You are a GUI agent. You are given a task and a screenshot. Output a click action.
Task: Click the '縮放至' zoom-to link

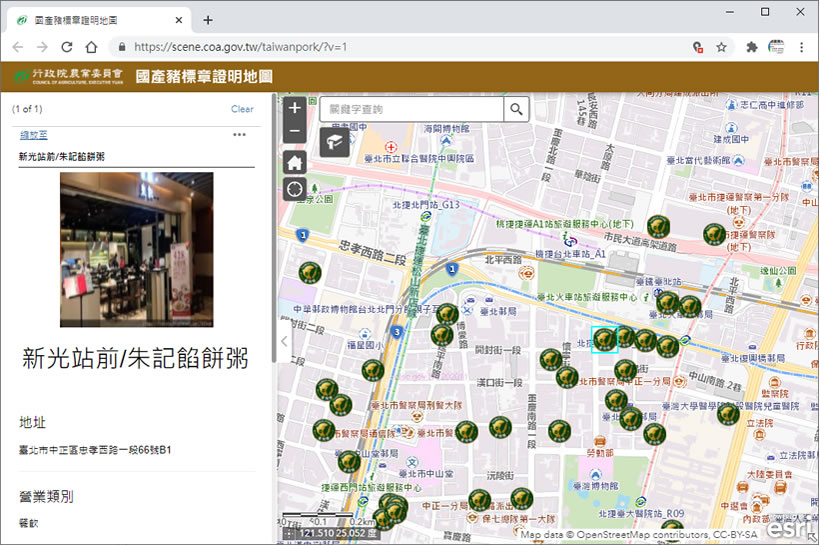tap(34, 135)
